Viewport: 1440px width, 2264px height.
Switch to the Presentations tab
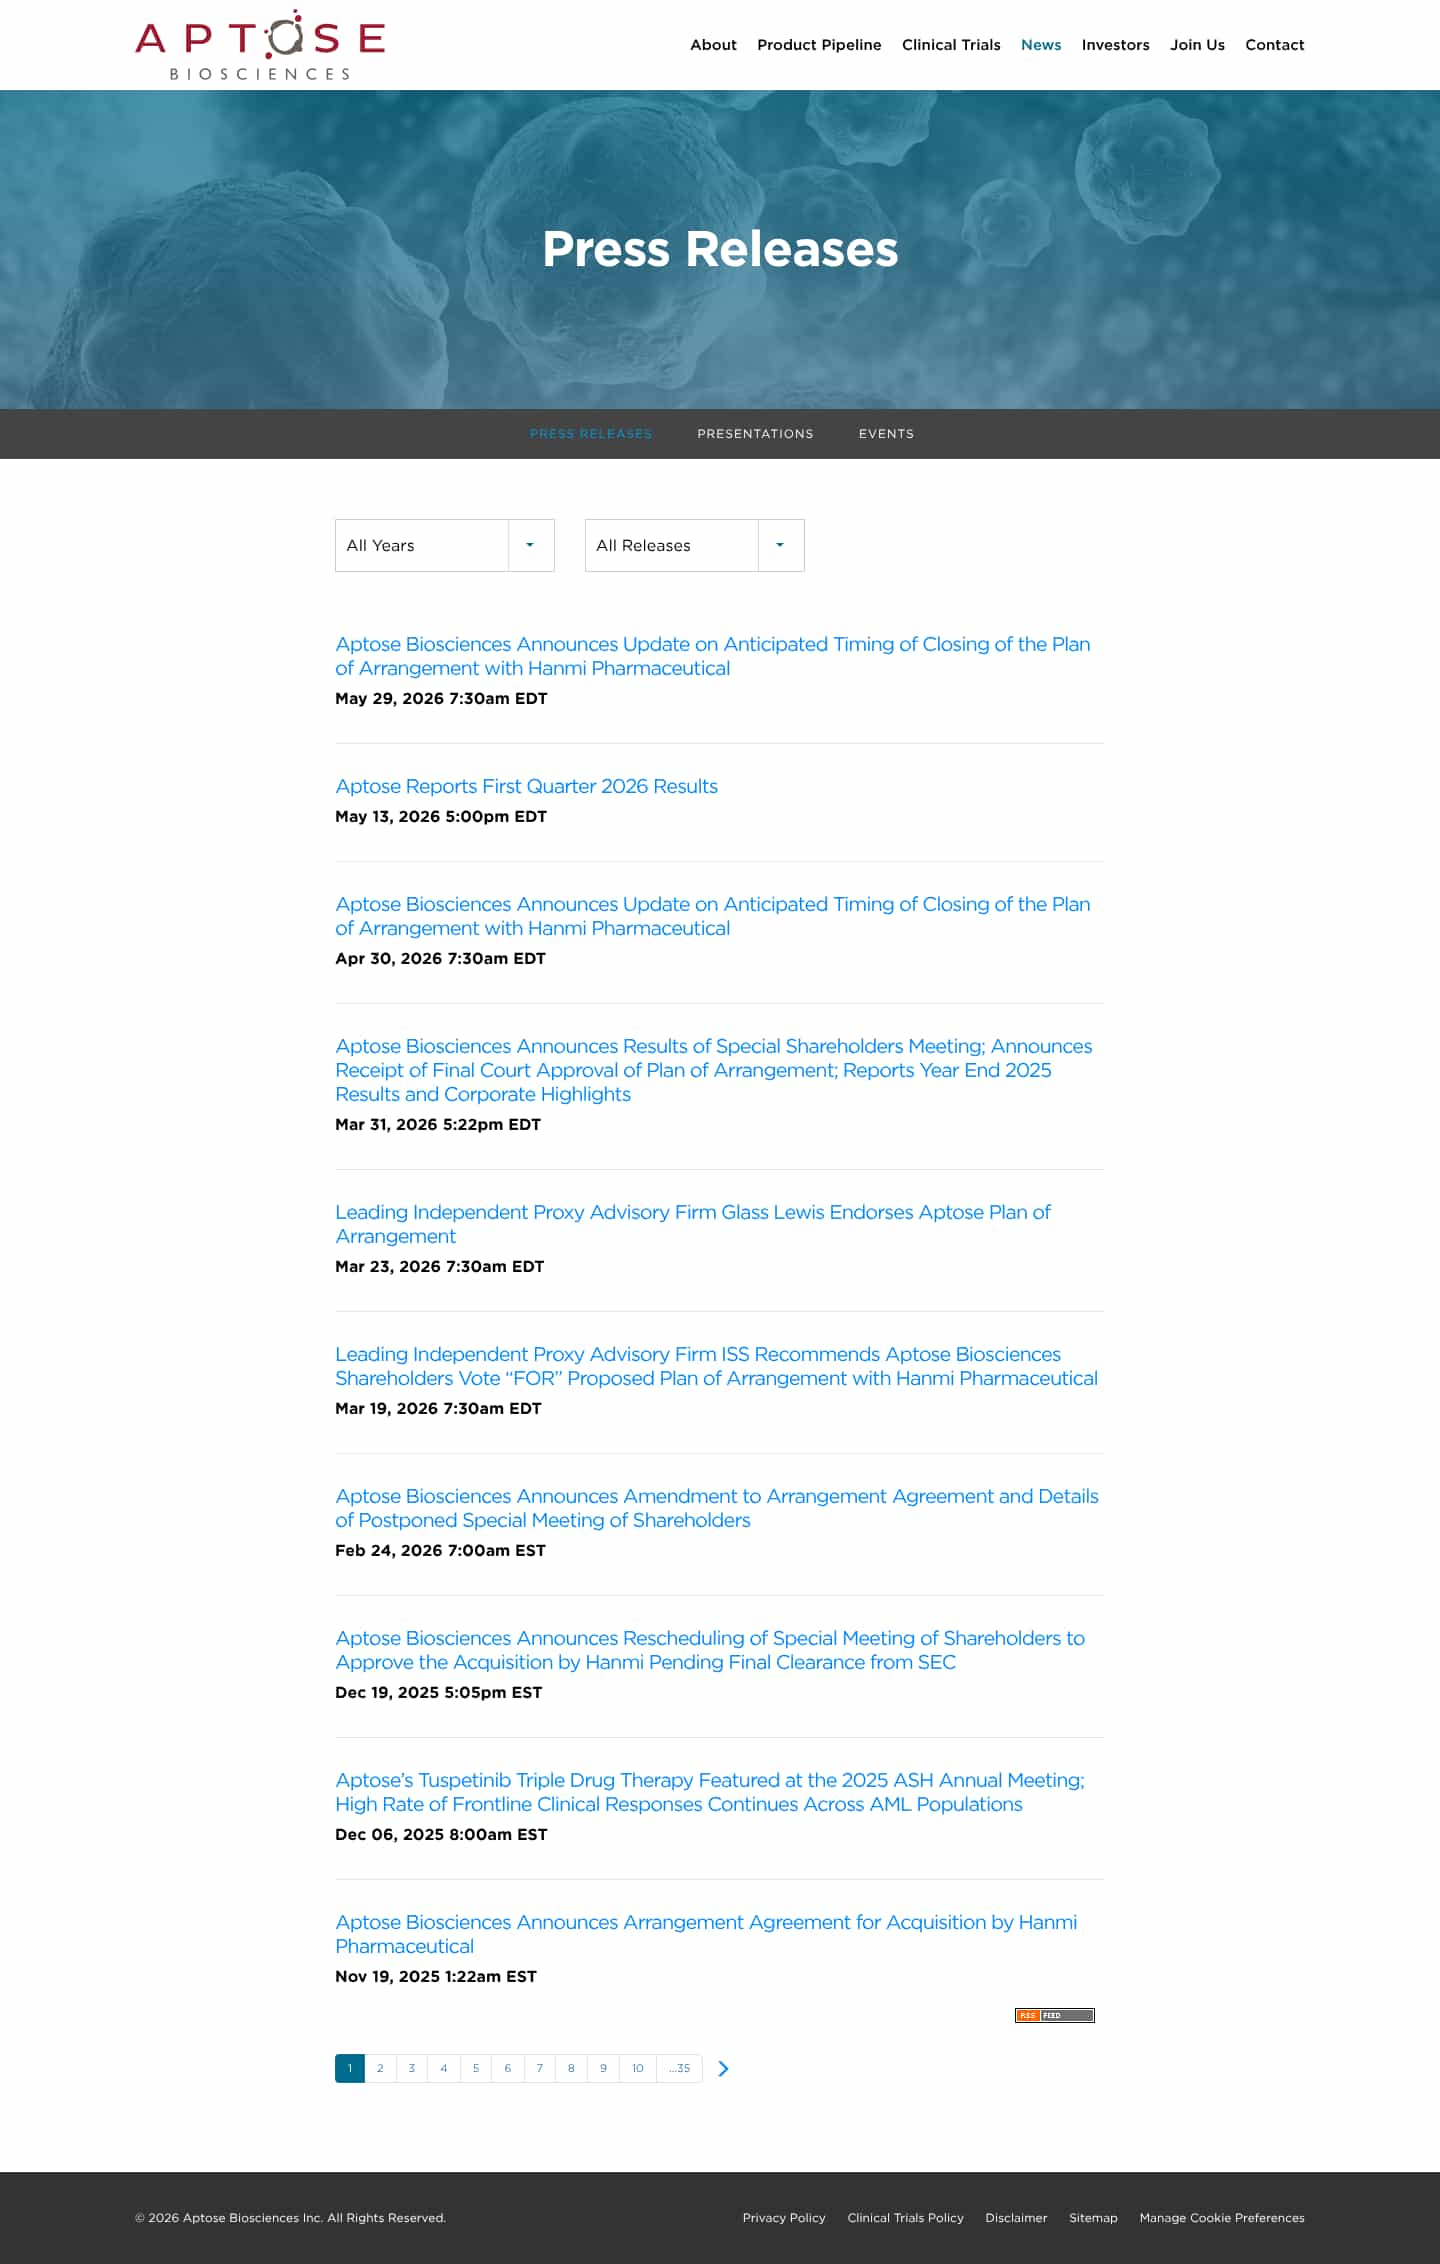[x=755, y=434]
